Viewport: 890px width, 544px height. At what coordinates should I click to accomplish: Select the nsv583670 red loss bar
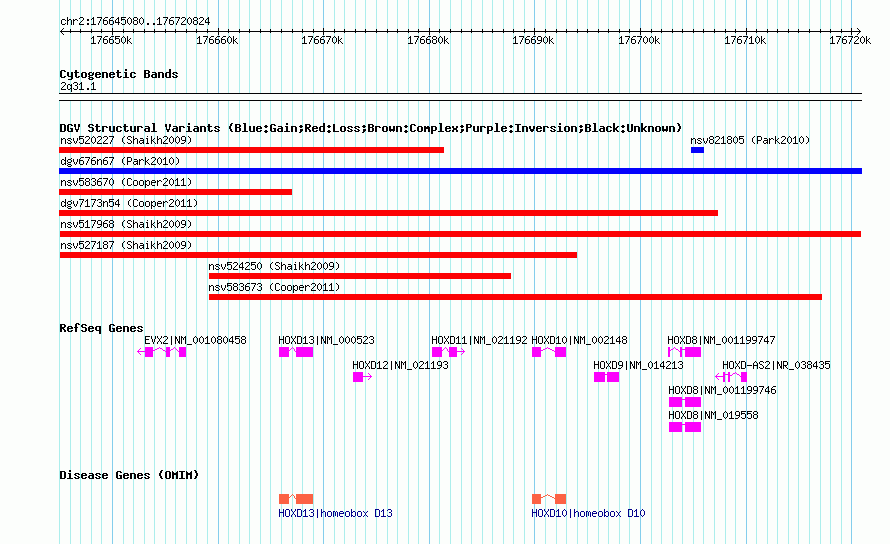tap(175, 192)
